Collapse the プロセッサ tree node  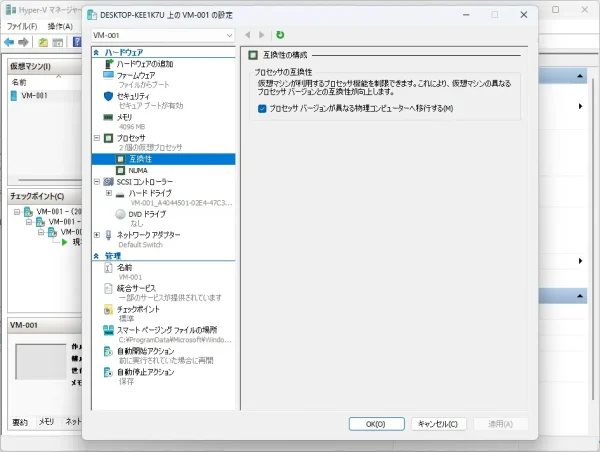point(97,138)
